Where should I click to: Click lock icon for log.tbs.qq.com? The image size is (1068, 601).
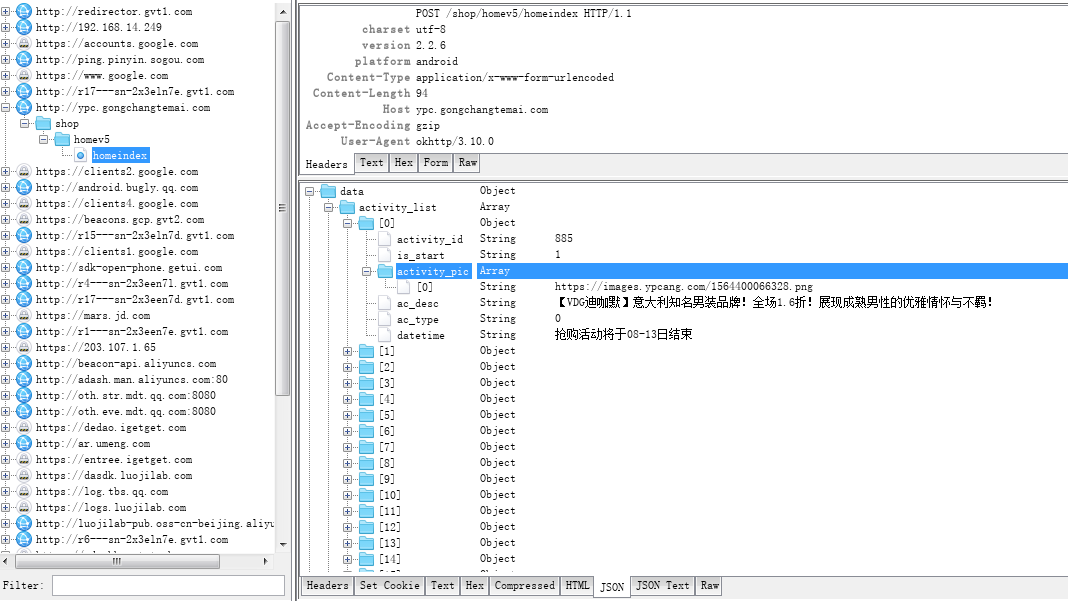[24, 491]
